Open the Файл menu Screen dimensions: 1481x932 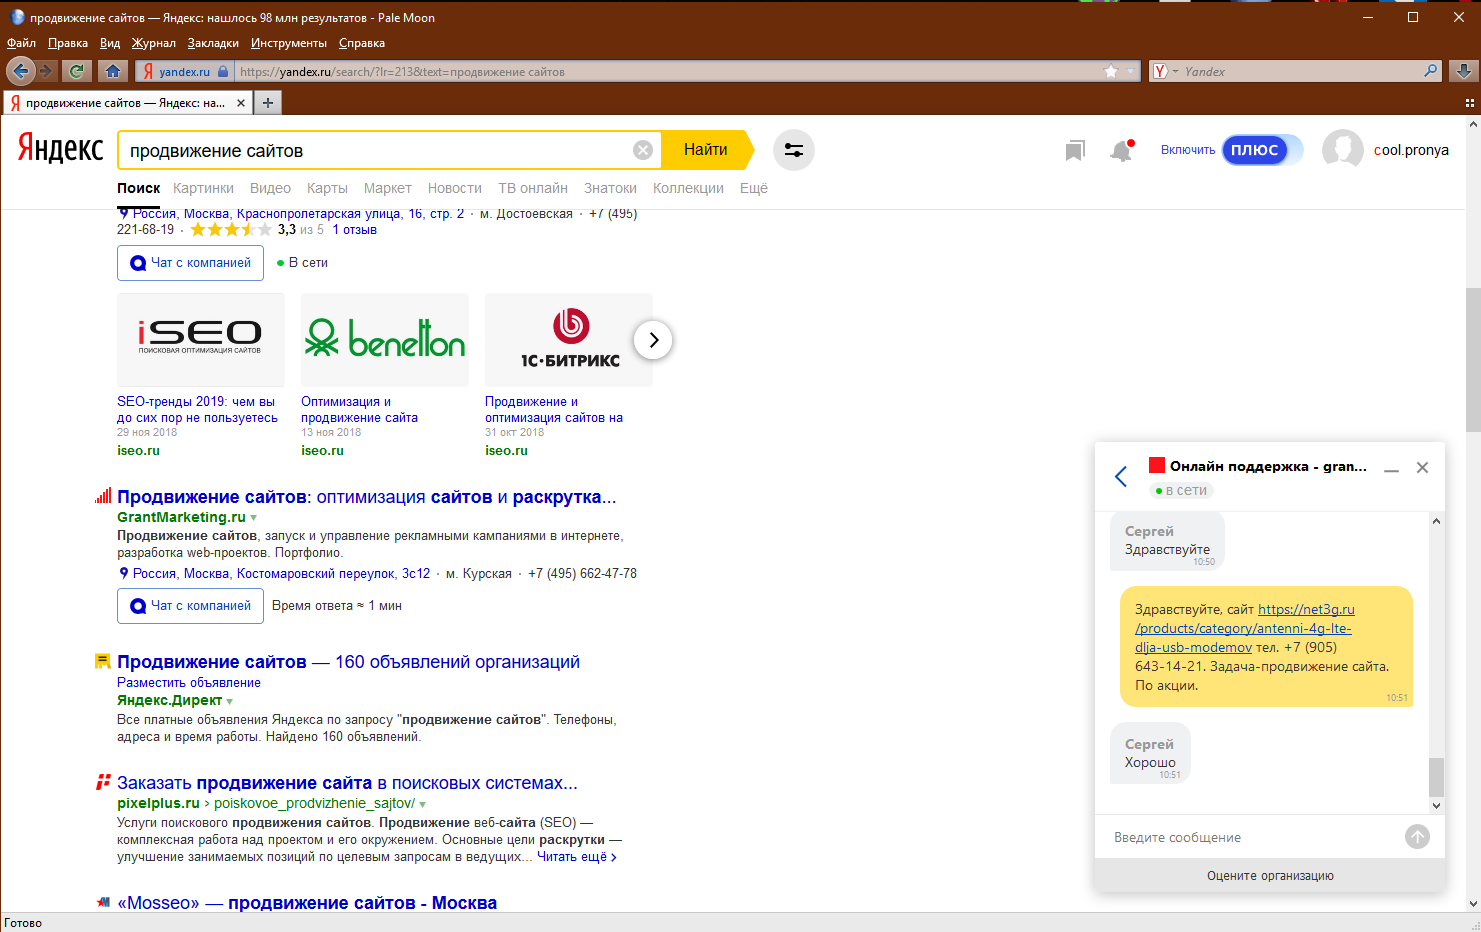(21, 43)
